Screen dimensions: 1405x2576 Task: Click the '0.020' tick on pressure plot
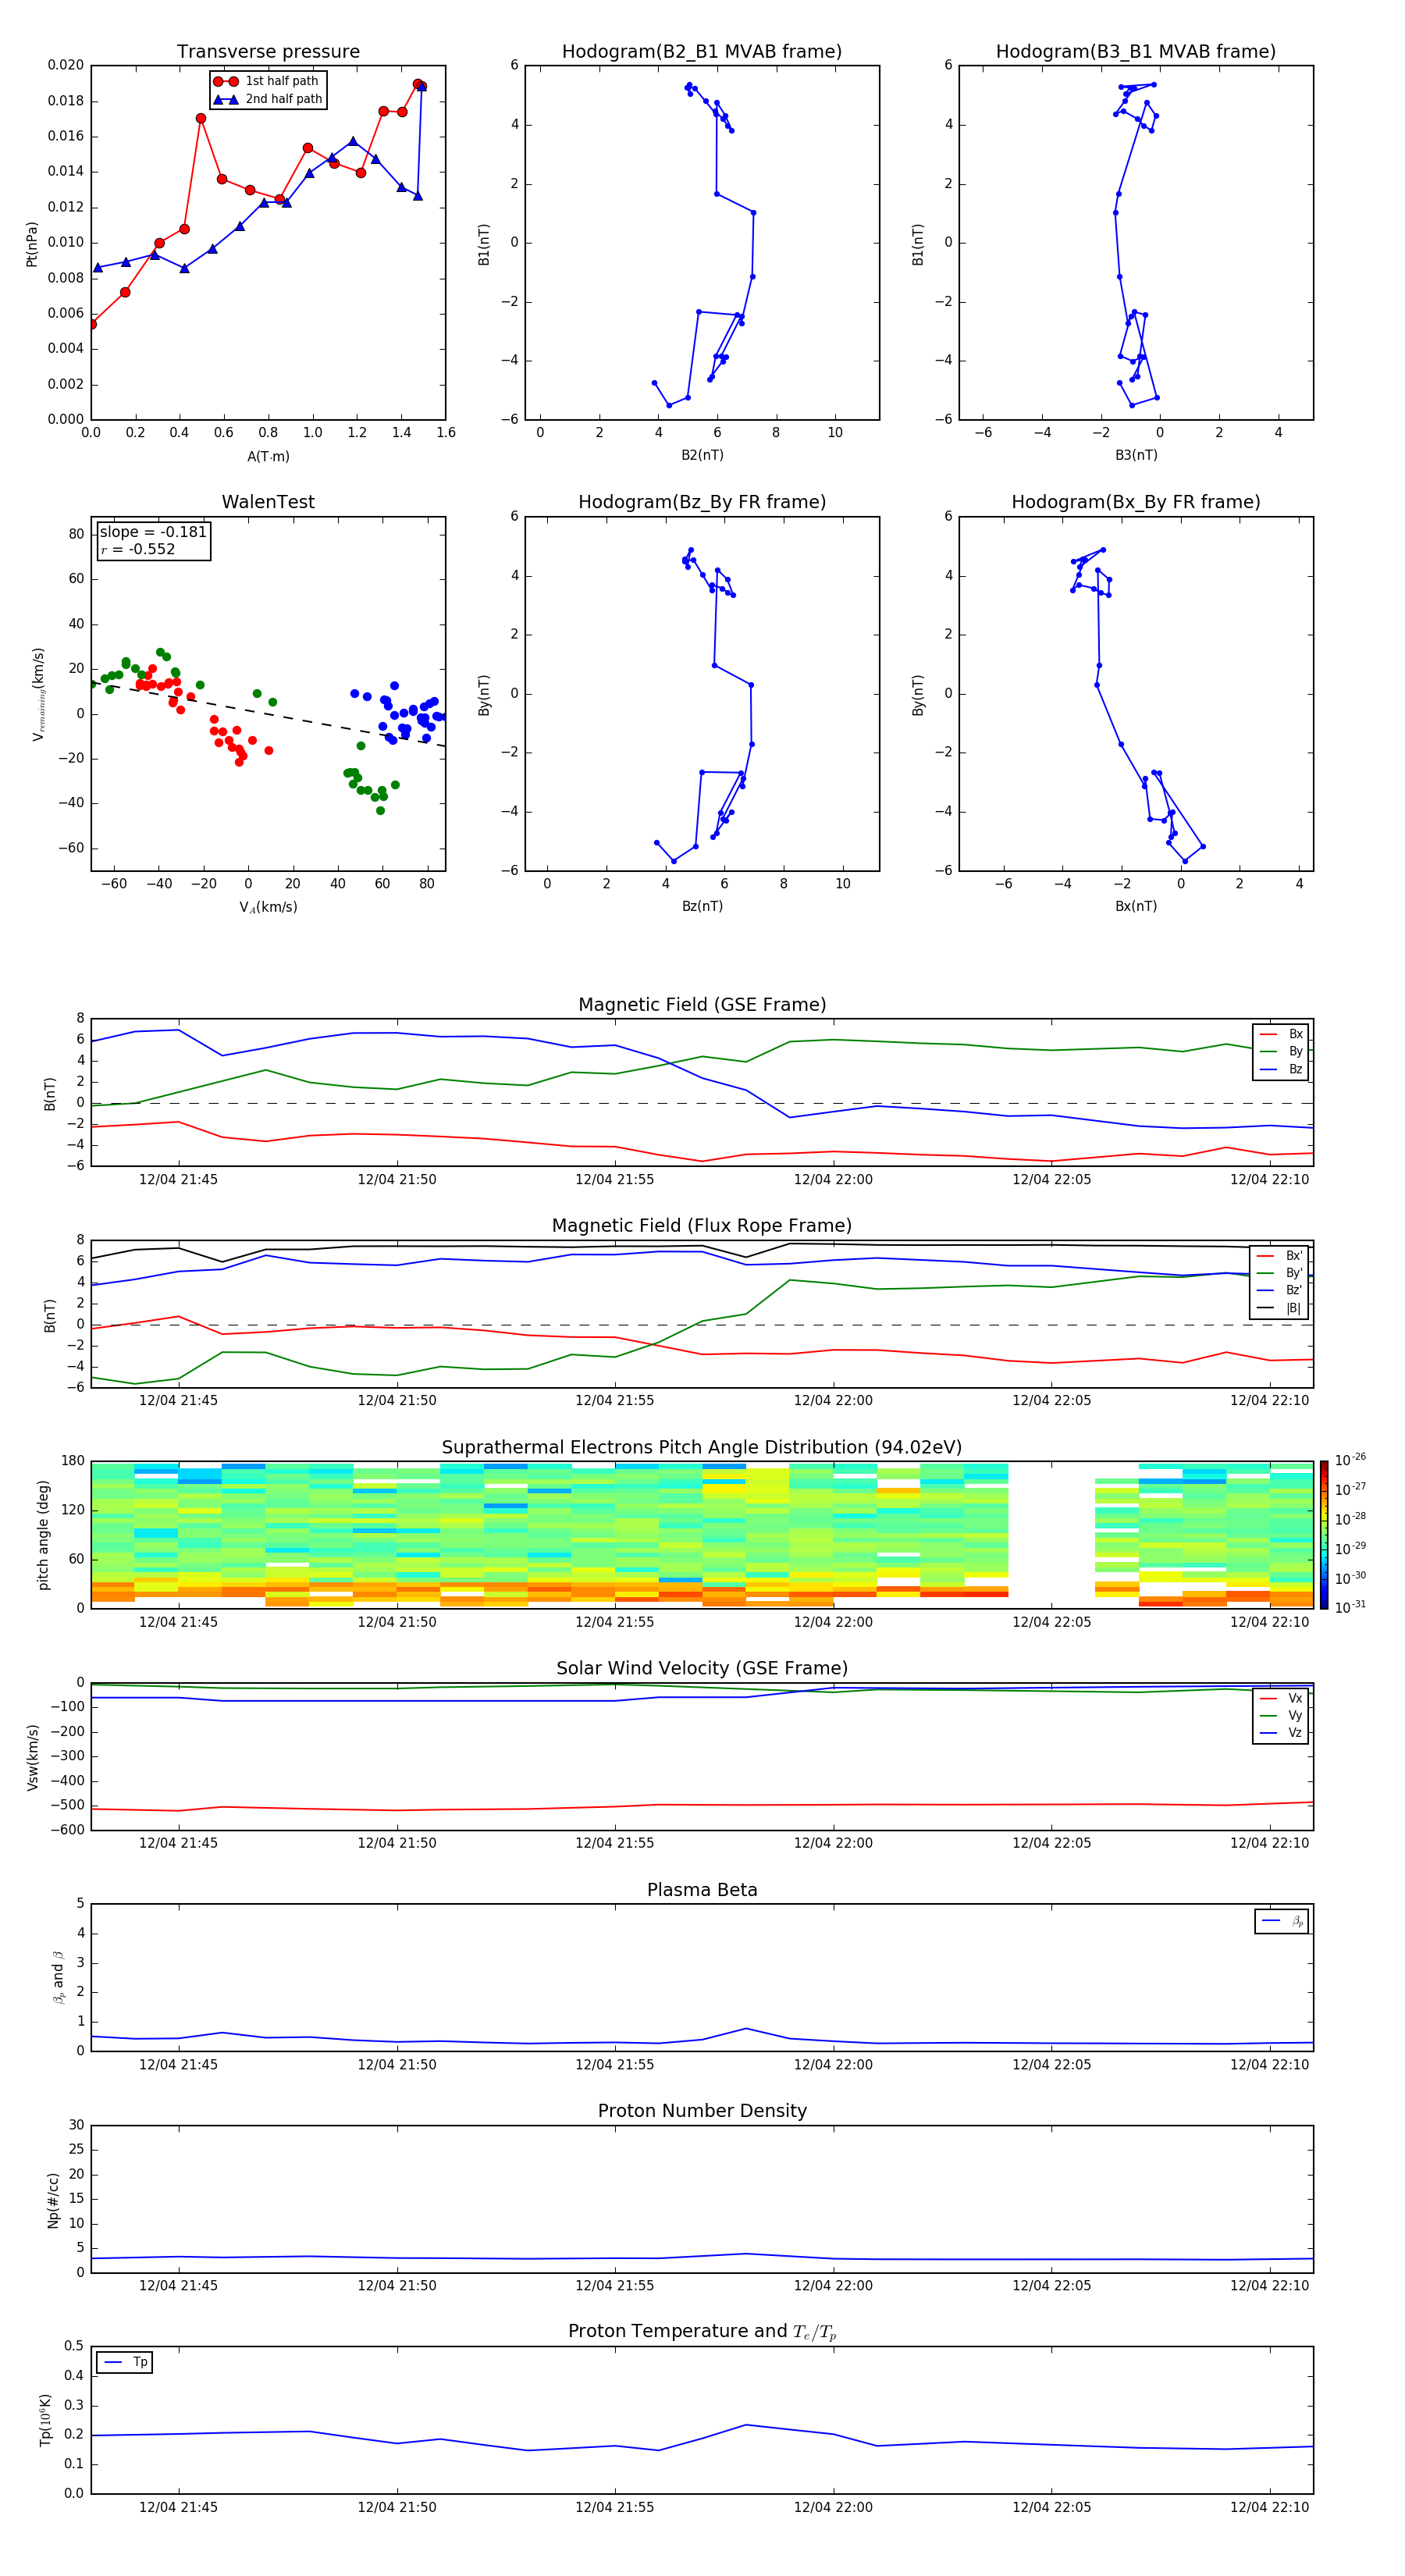point(66,65)
